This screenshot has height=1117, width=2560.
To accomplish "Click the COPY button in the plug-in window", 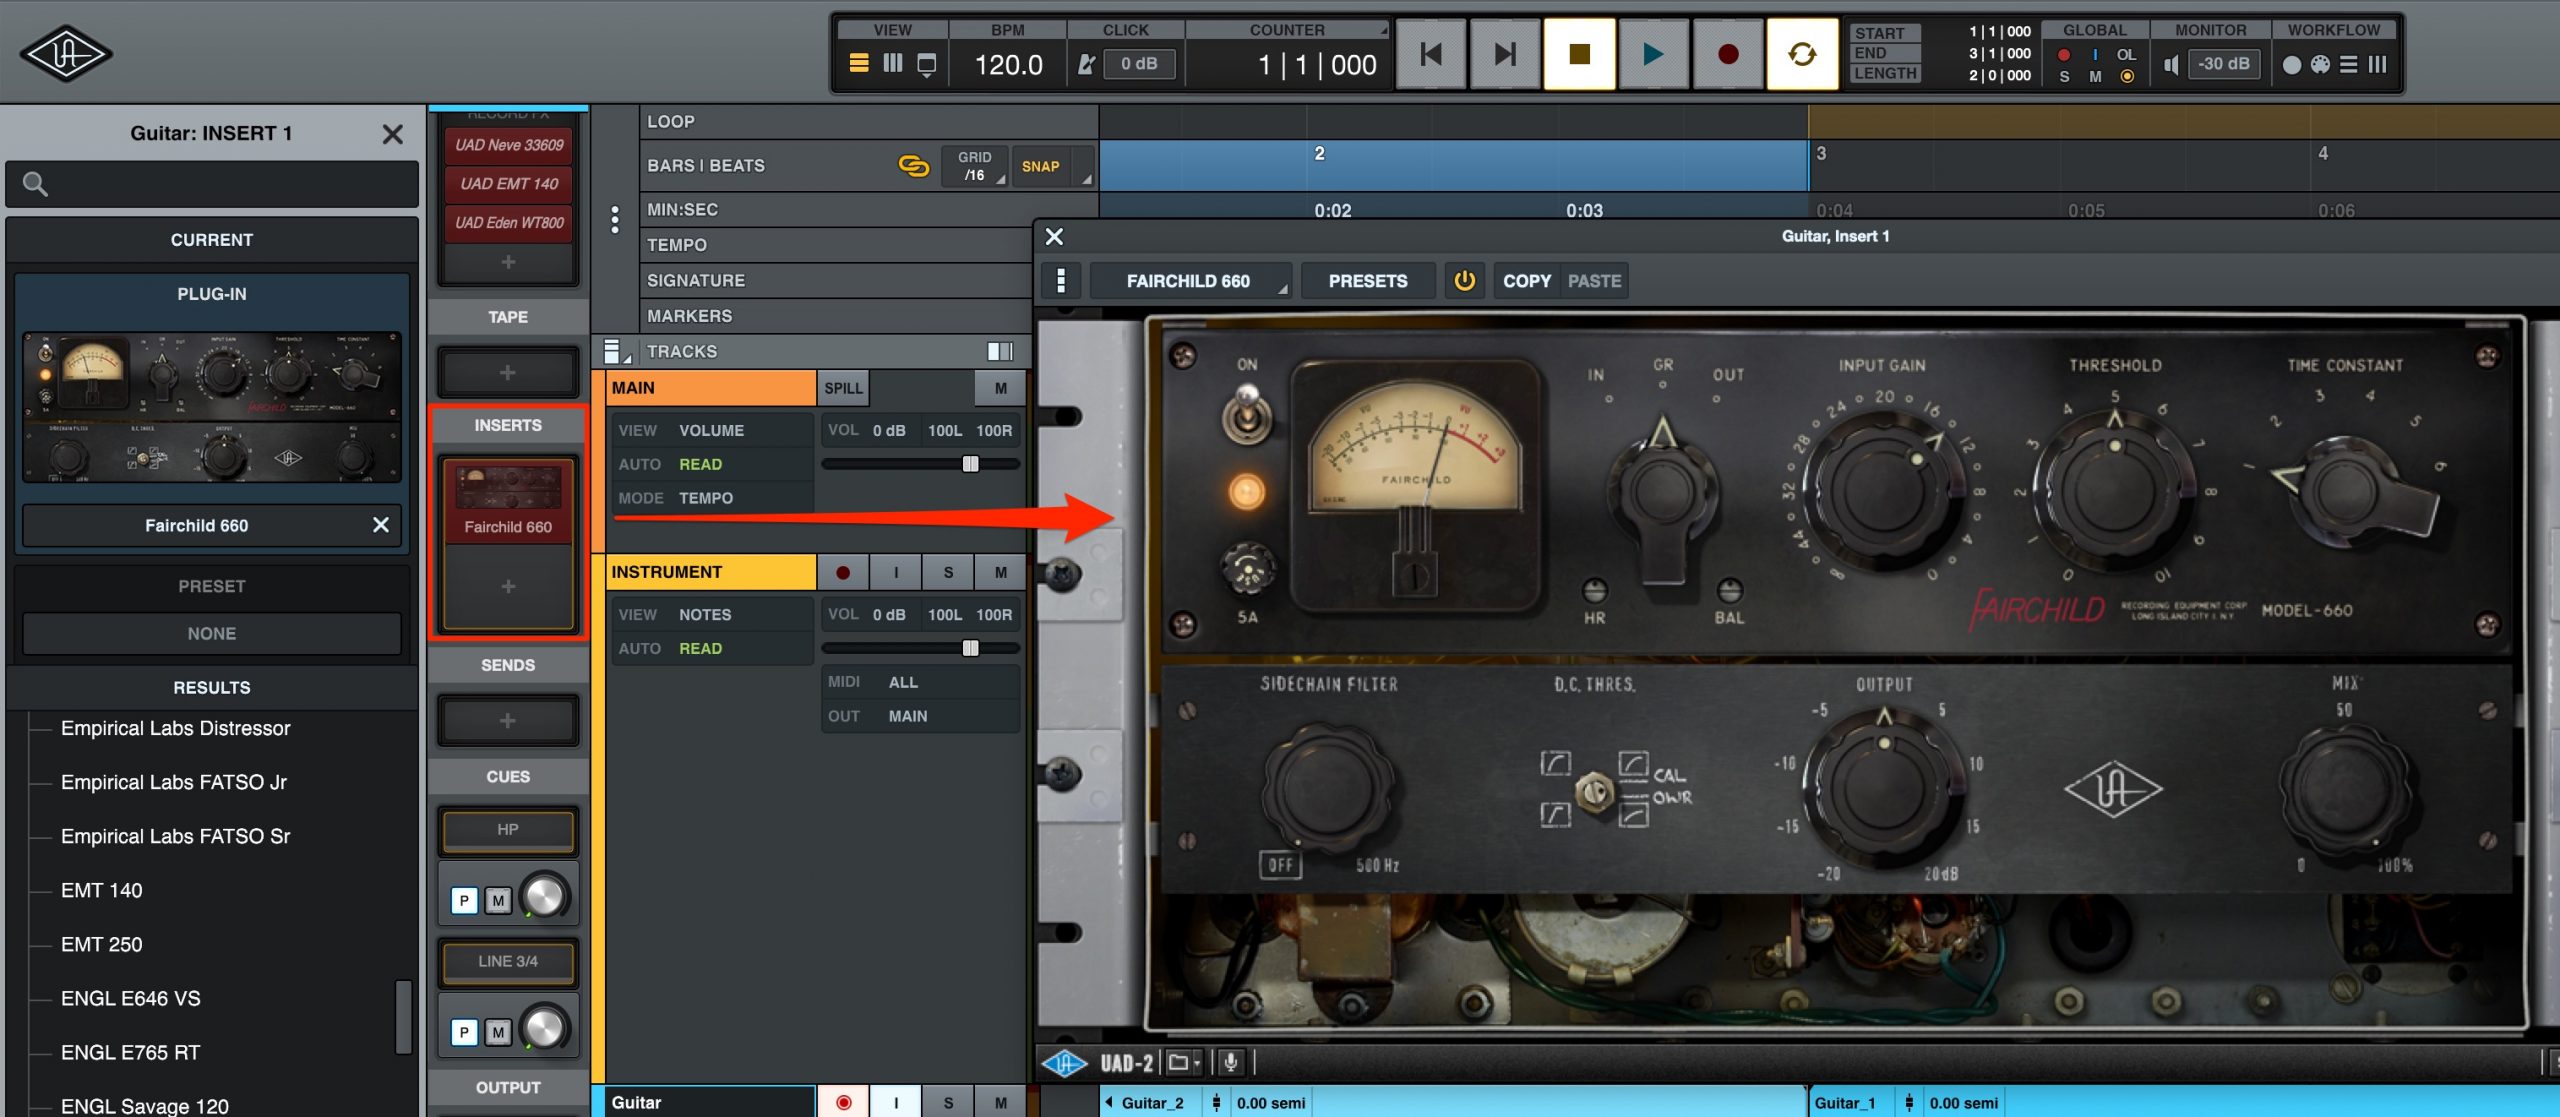I will (x=1527, y=281).
